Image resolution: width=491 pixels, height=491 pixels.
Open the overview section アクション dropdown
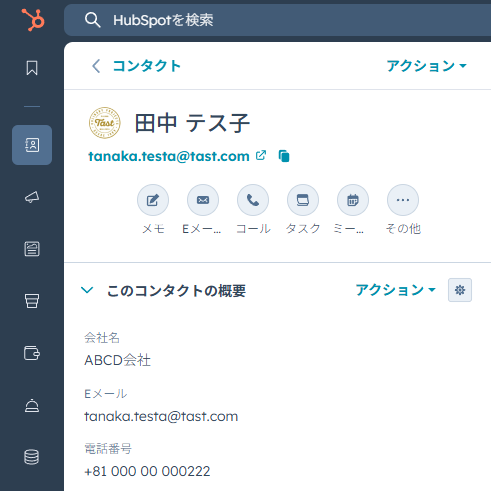coord(396,290)
